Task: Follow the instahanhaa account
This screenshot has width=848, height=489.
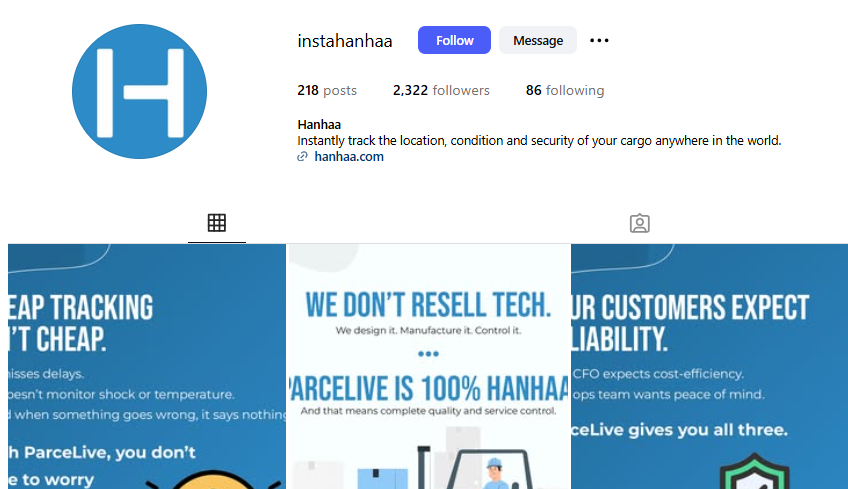Action: point(454,40)
